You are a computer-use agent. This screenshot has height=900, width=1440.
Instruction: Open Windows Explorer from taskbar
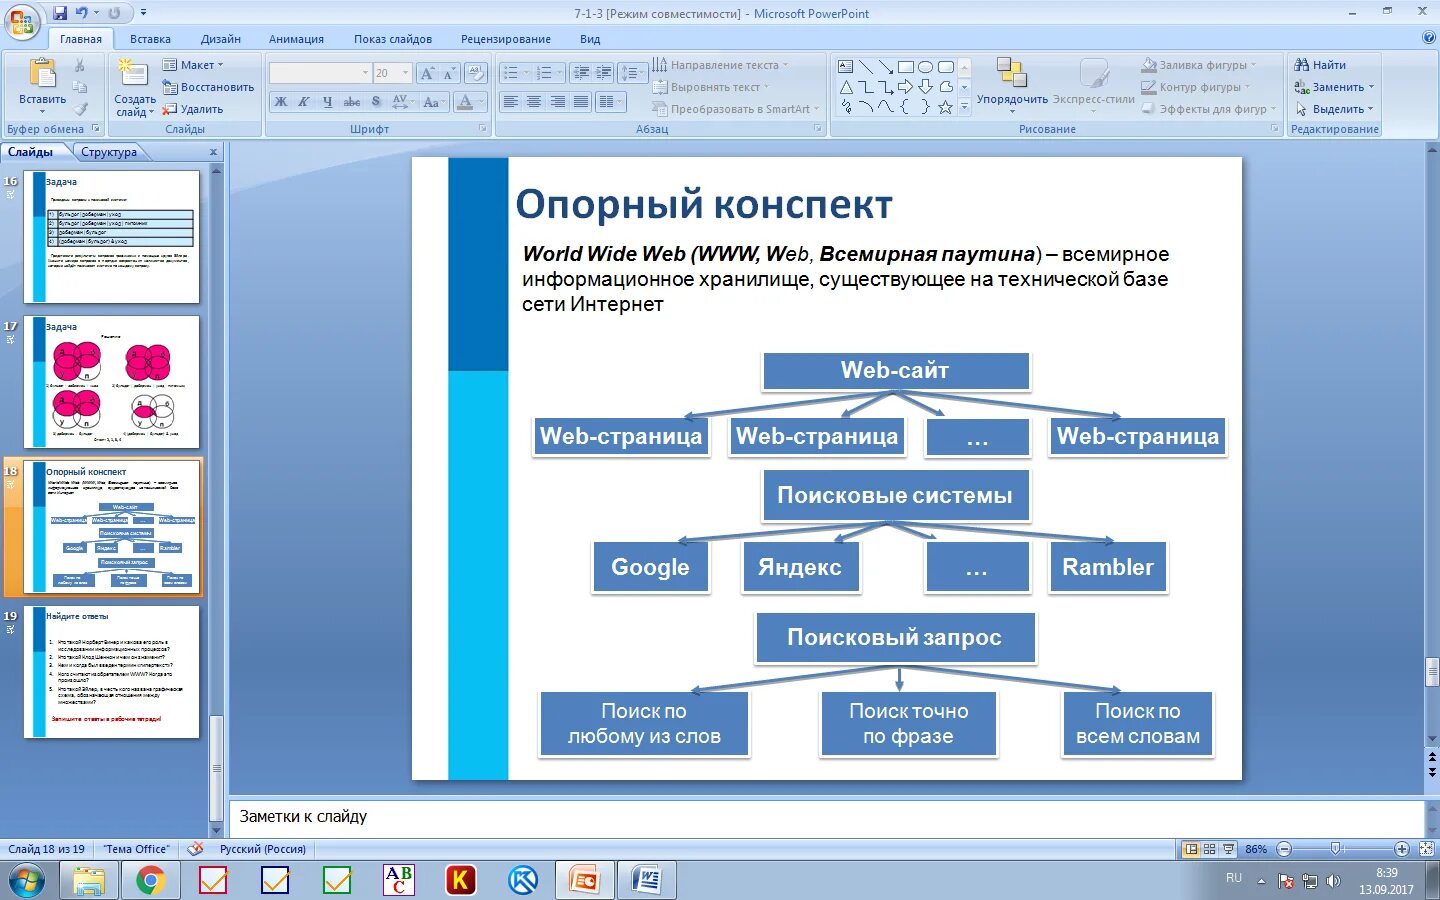click(x=88, y=880)
